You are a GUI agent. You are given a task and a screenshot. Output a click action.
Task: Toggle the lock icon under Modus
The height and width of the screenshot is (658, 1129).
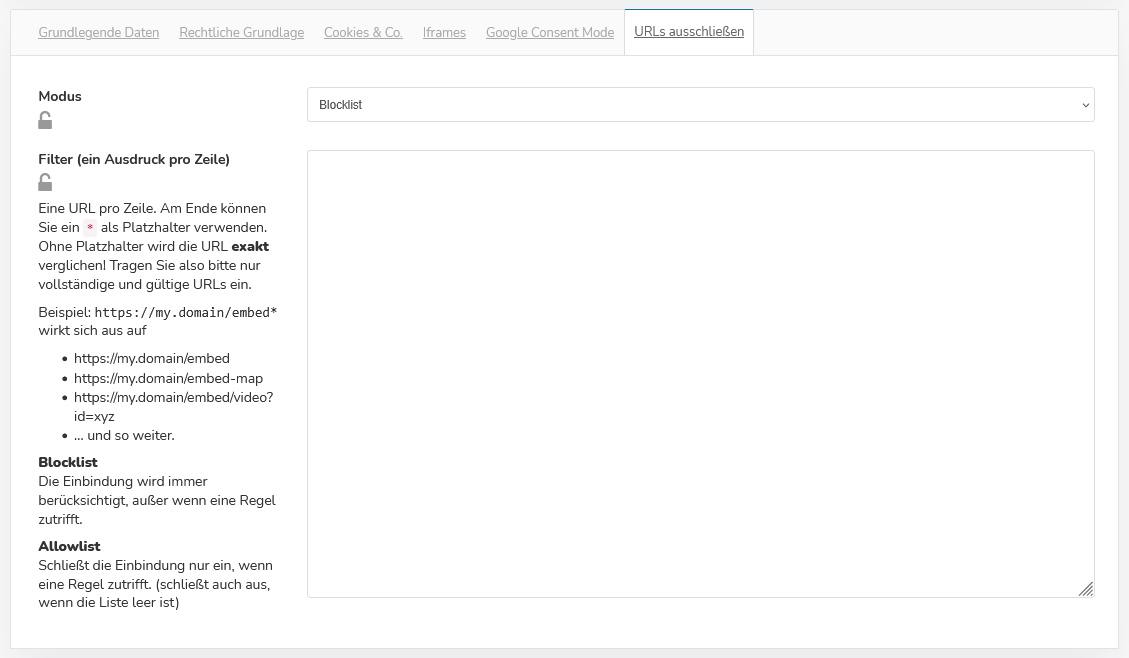pyautogui.click(x=45, y=121)
